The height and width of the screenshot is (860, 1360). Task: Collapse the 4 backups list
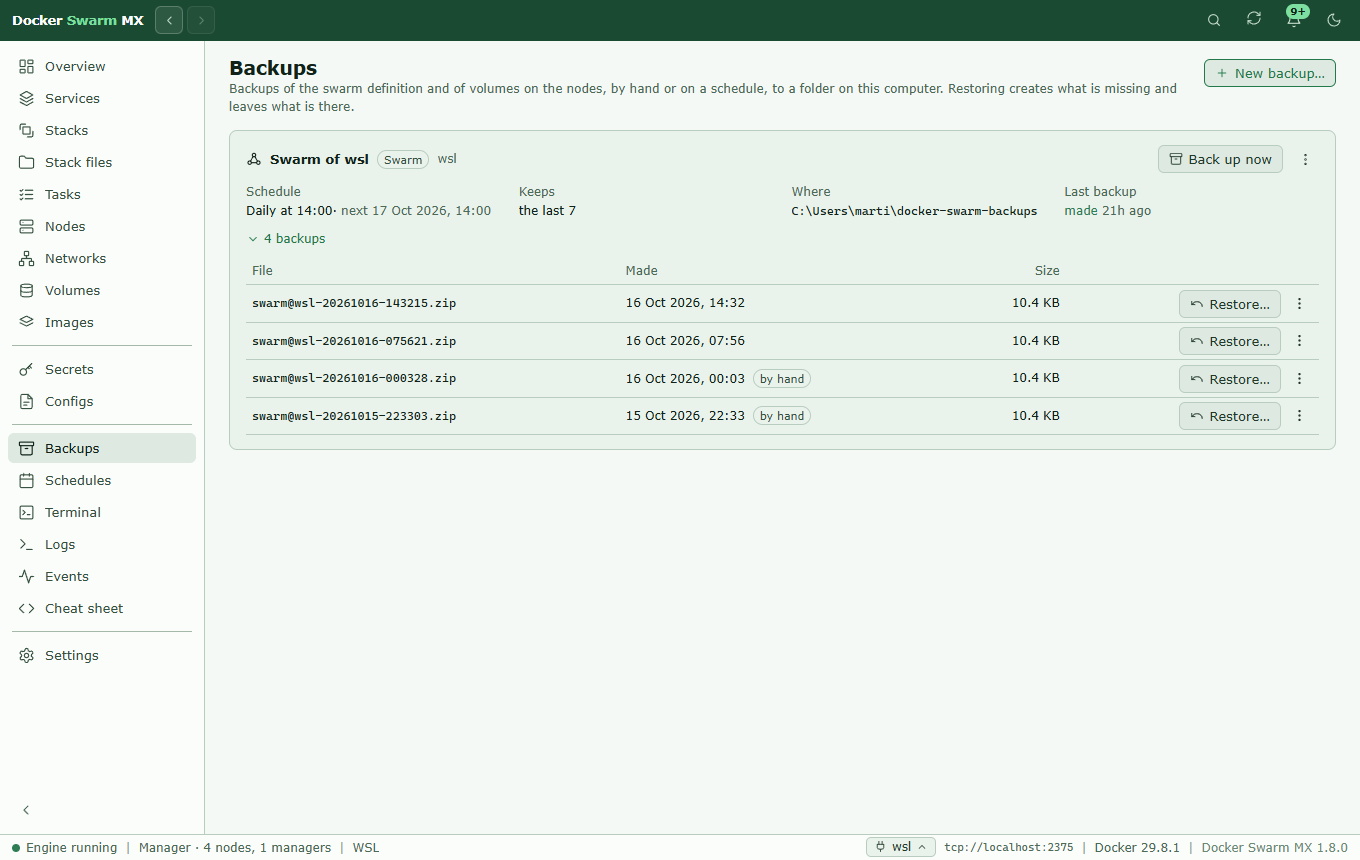pyautogui.click(x=287, y=239)
